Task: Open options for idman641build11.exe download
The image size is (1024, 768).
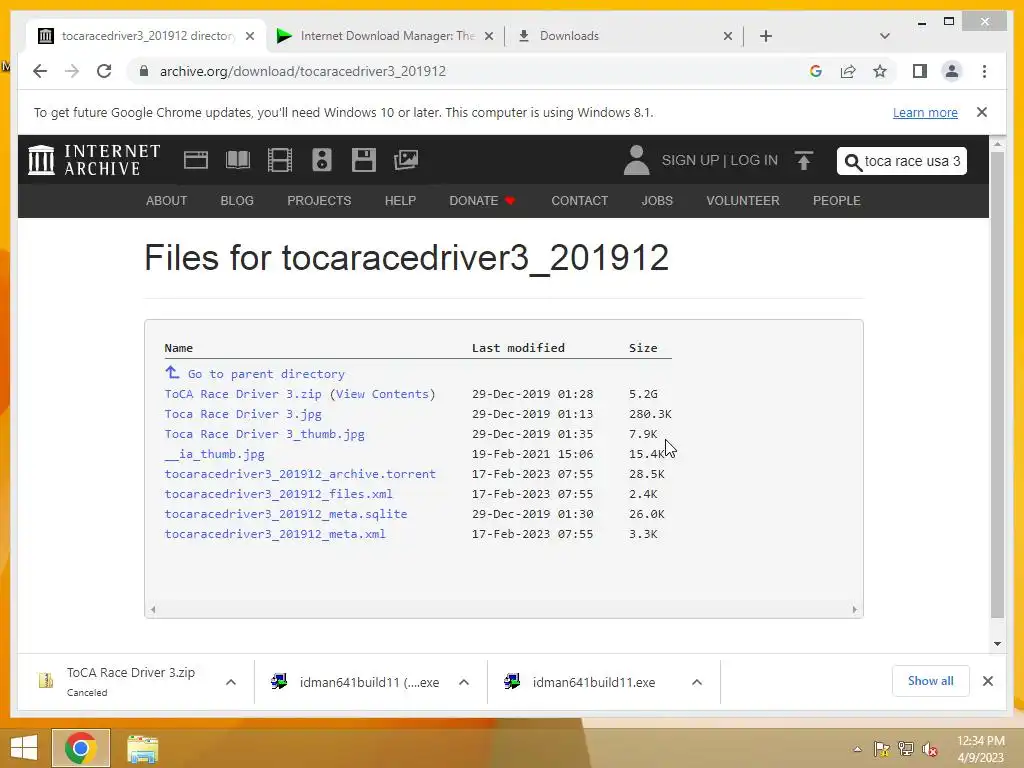Action: pos(697,682)
